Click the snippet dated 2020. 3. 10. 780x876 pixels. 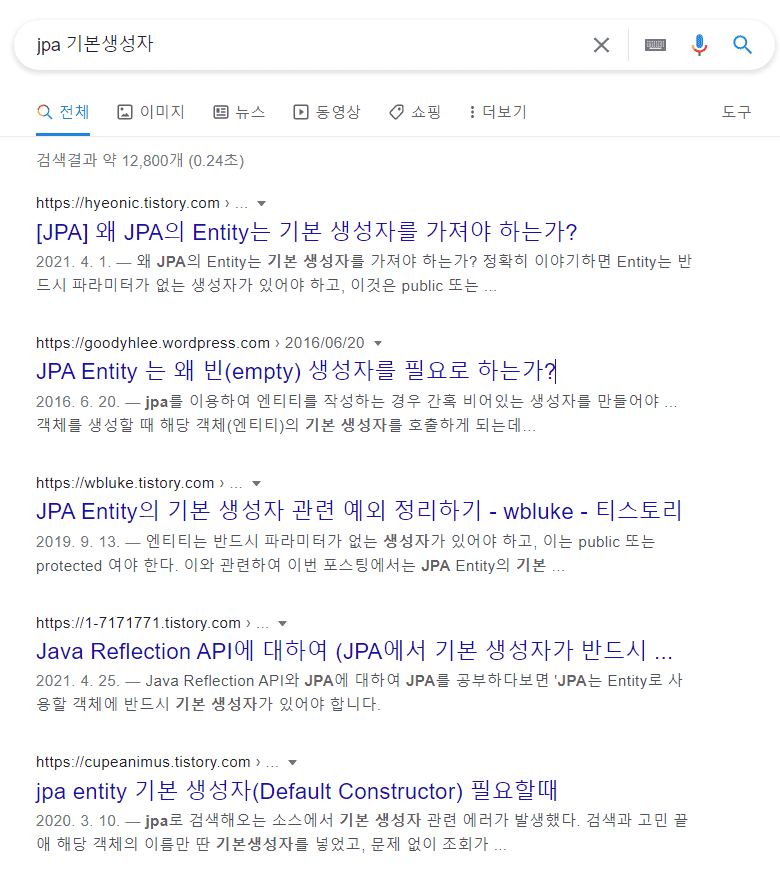(x=362, y=832)
